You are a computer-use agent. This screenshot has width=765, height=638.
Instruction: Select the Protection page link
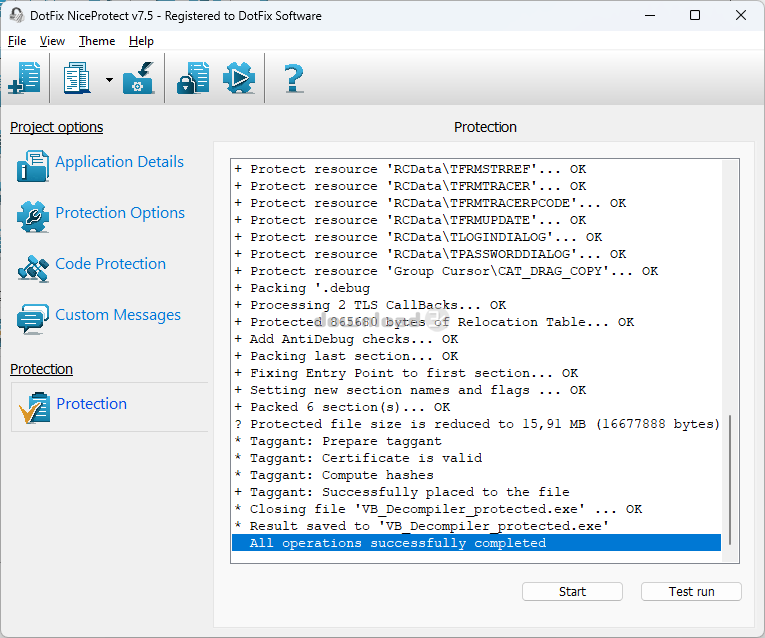click(x=92, y=403)
